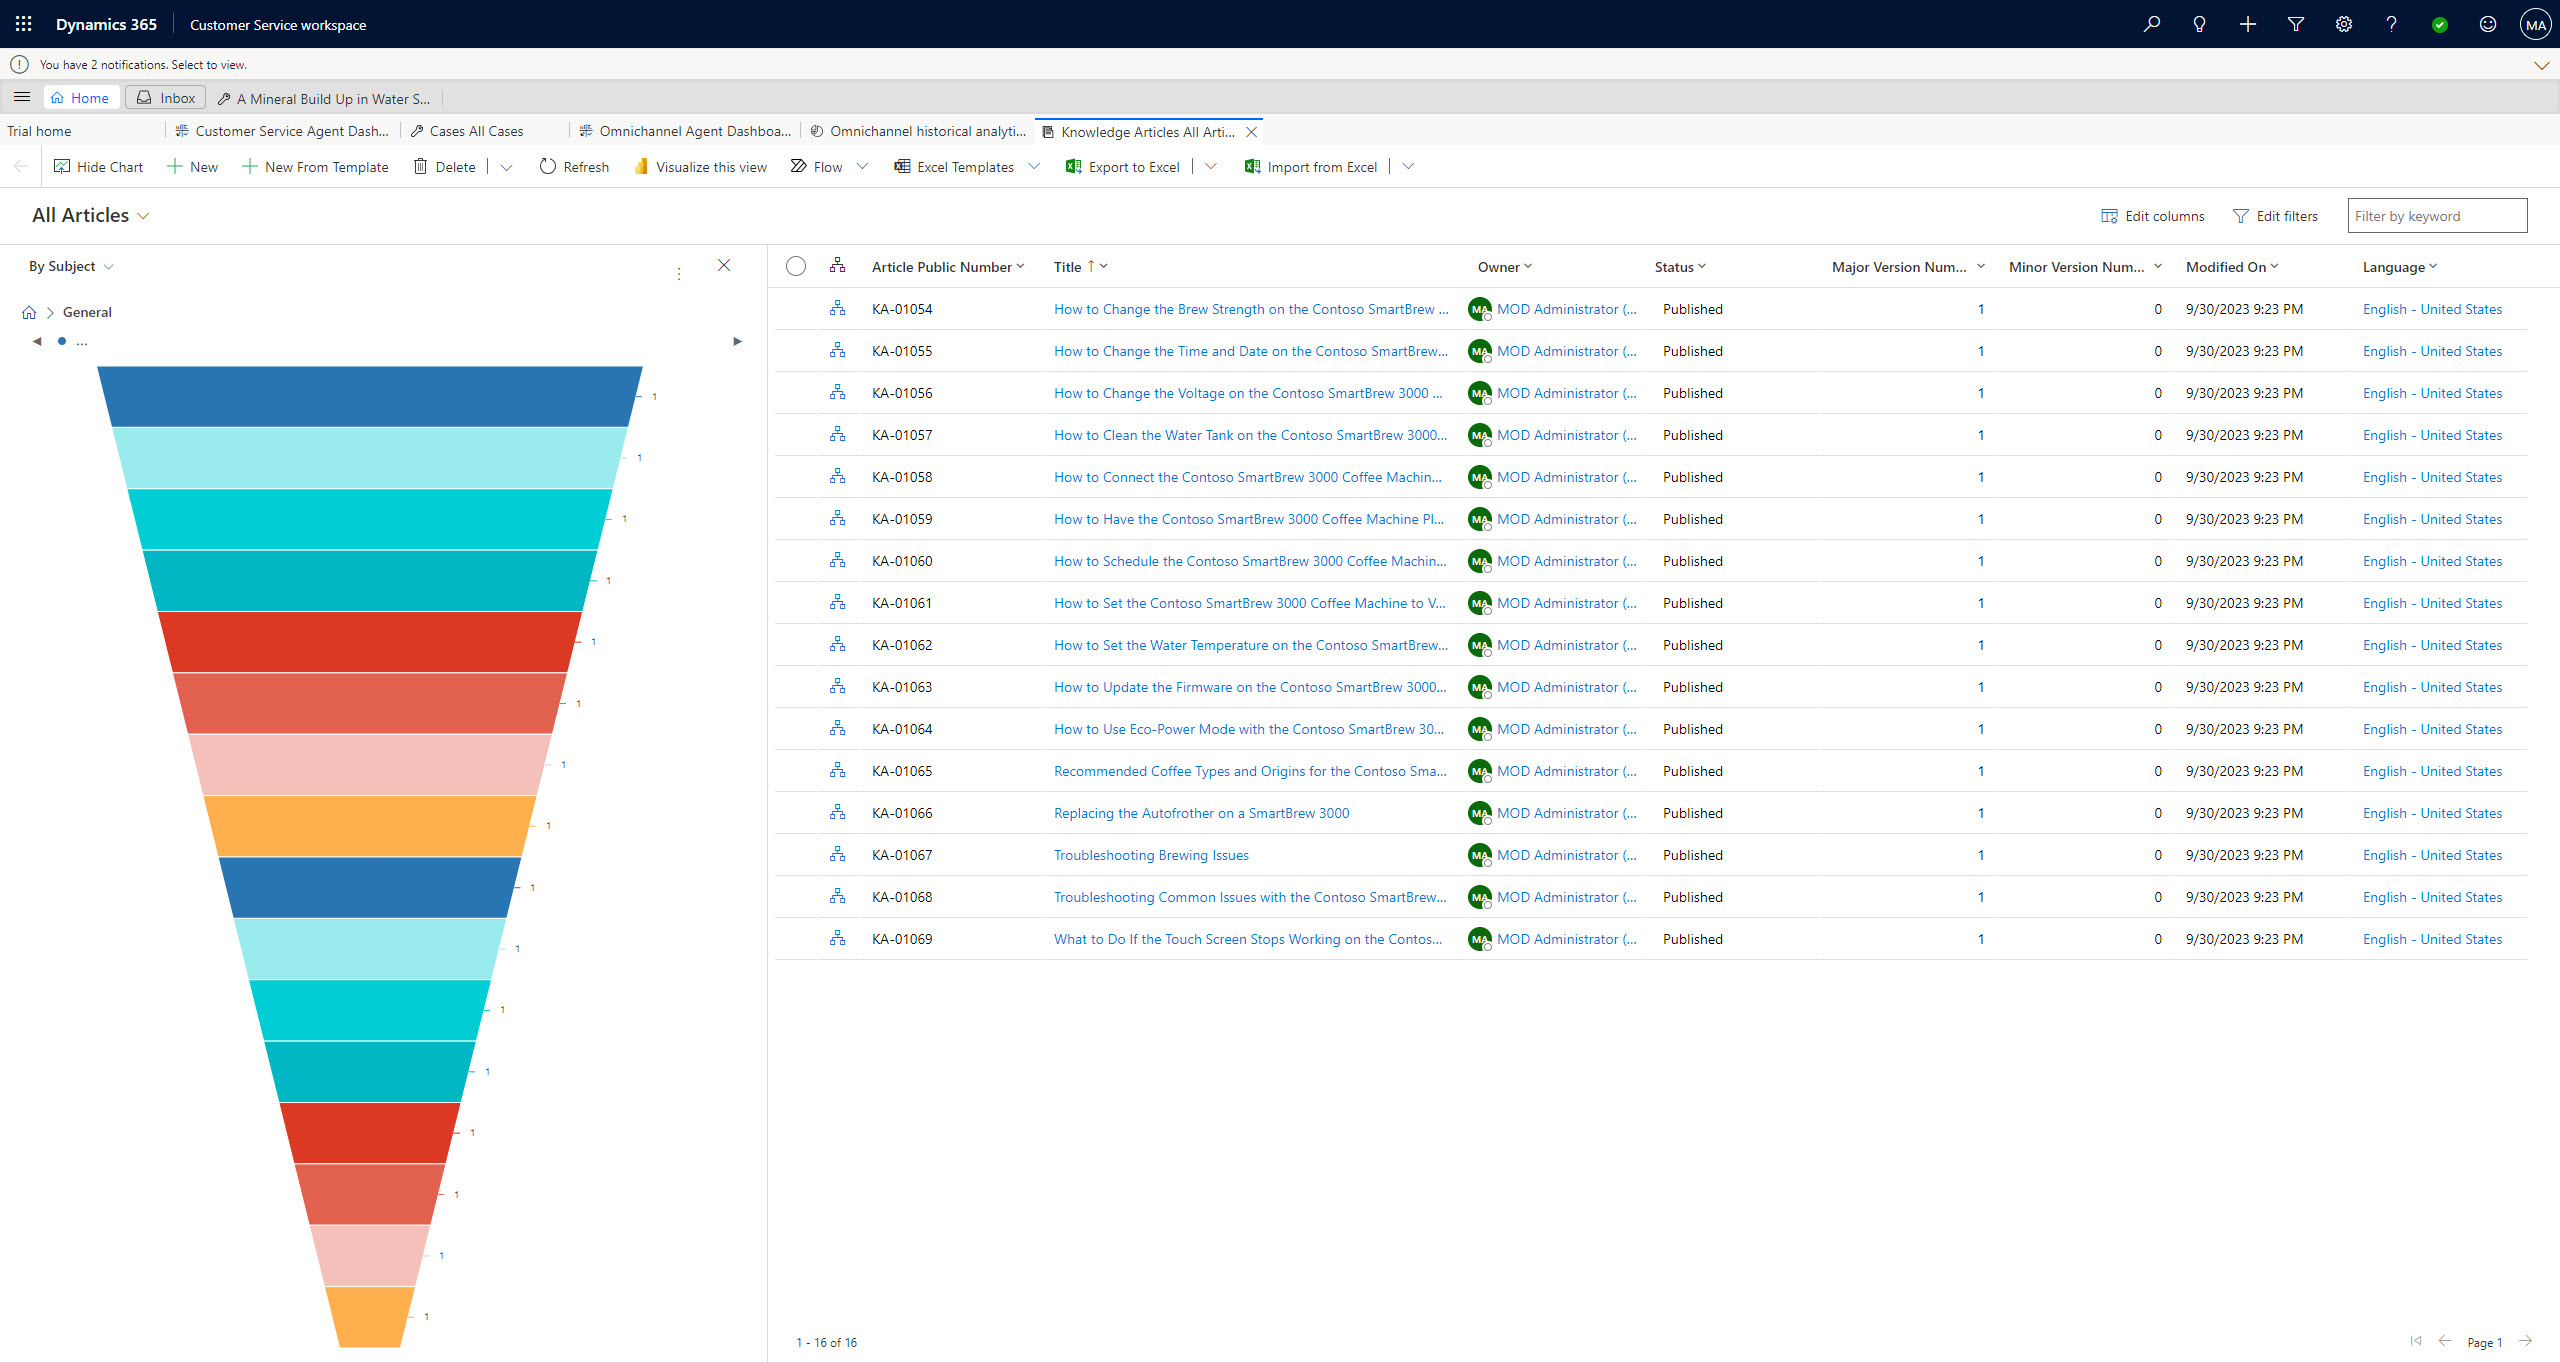Screen dimensions: 2560x1363
Task: Expand the notification bar chevron
Action: (2541, 65)
